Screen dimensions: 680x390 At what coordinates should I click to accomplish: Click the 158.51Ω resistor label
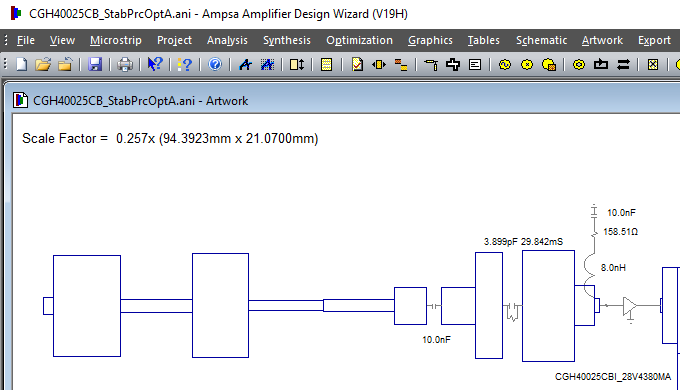[x=620, y=232]
